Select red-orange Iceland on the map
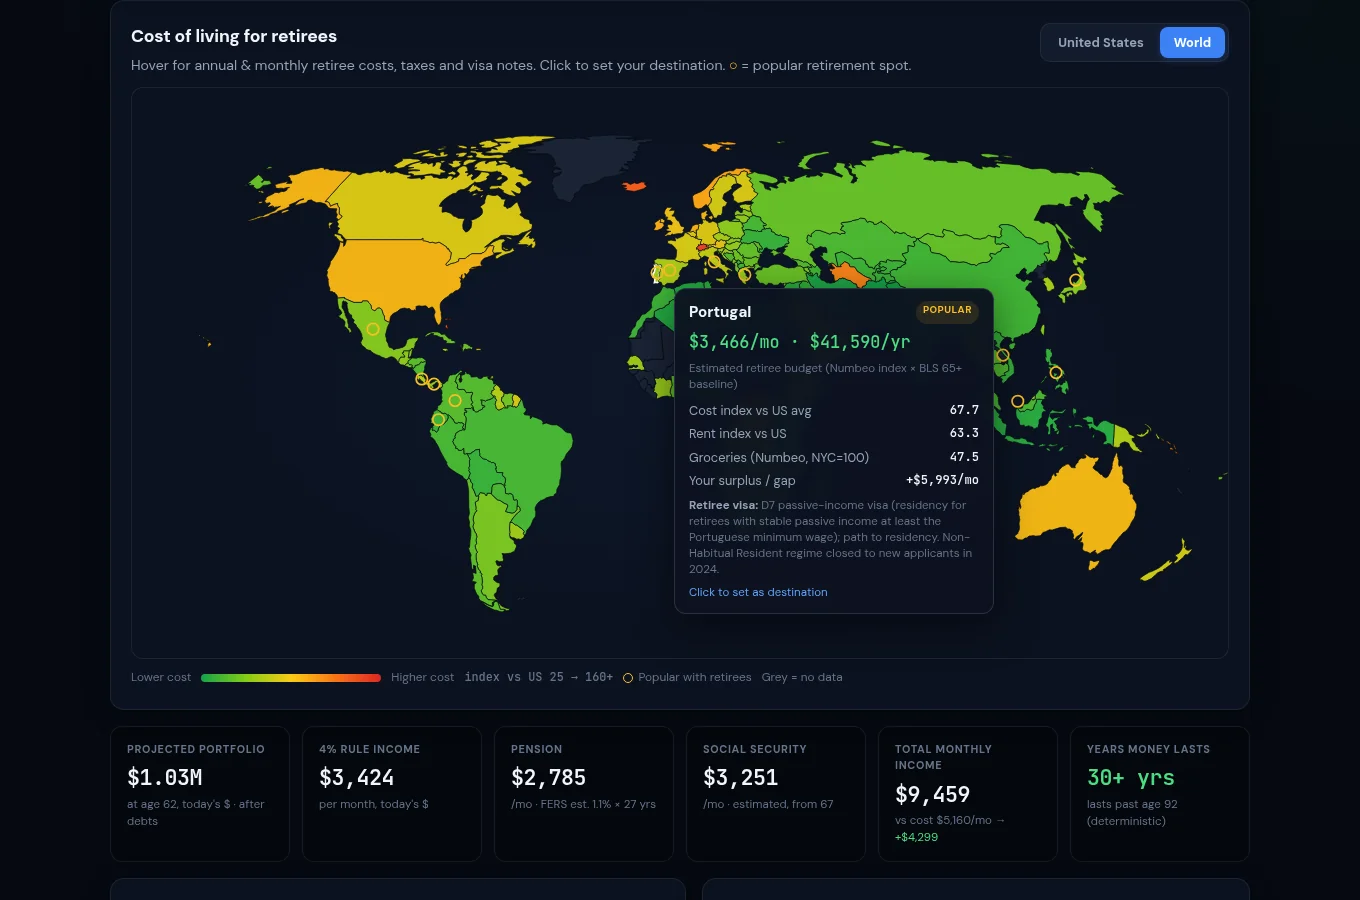This screenshot has width=1360, height=900. [x=634, y=186]
